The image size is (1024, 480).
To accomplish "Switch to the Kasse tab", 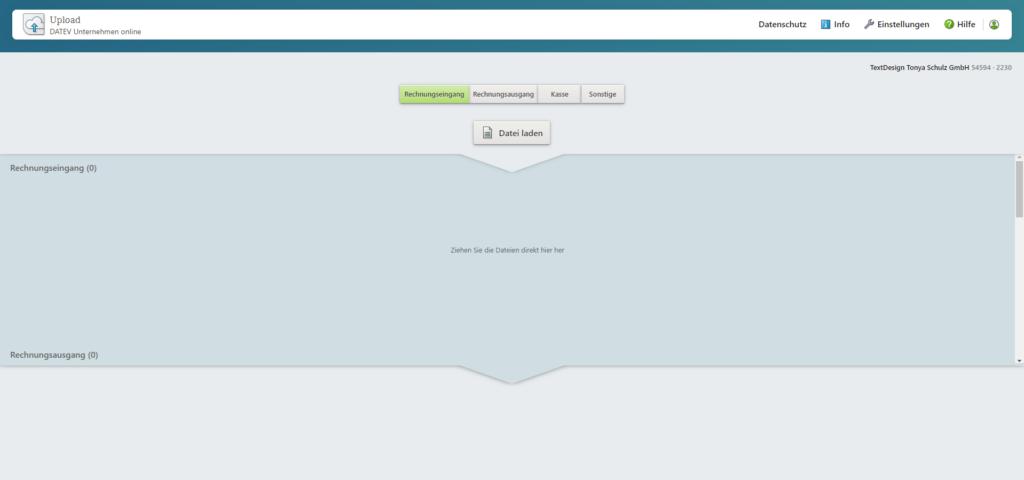I will point(560,94).
